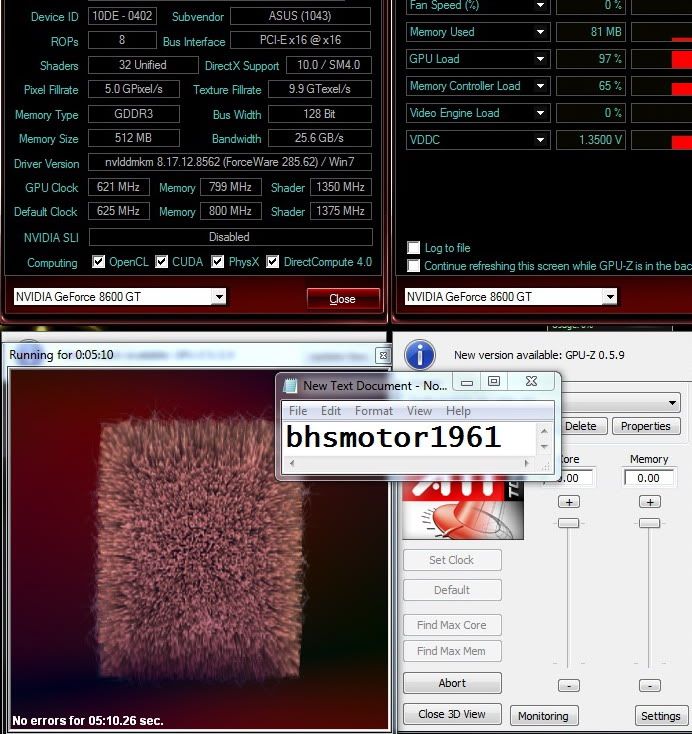Open View menu in Notepad

pyautogui.click(x=419, y=411)
